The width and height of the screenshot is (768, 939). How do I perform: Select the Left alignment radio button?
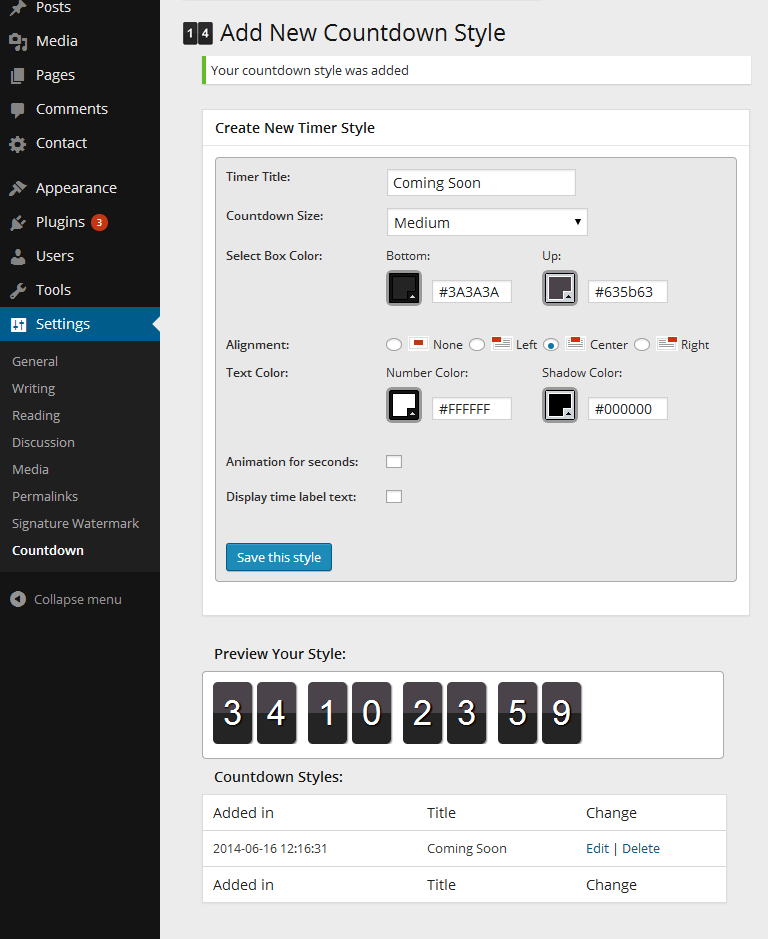click(x=477, y=345)
